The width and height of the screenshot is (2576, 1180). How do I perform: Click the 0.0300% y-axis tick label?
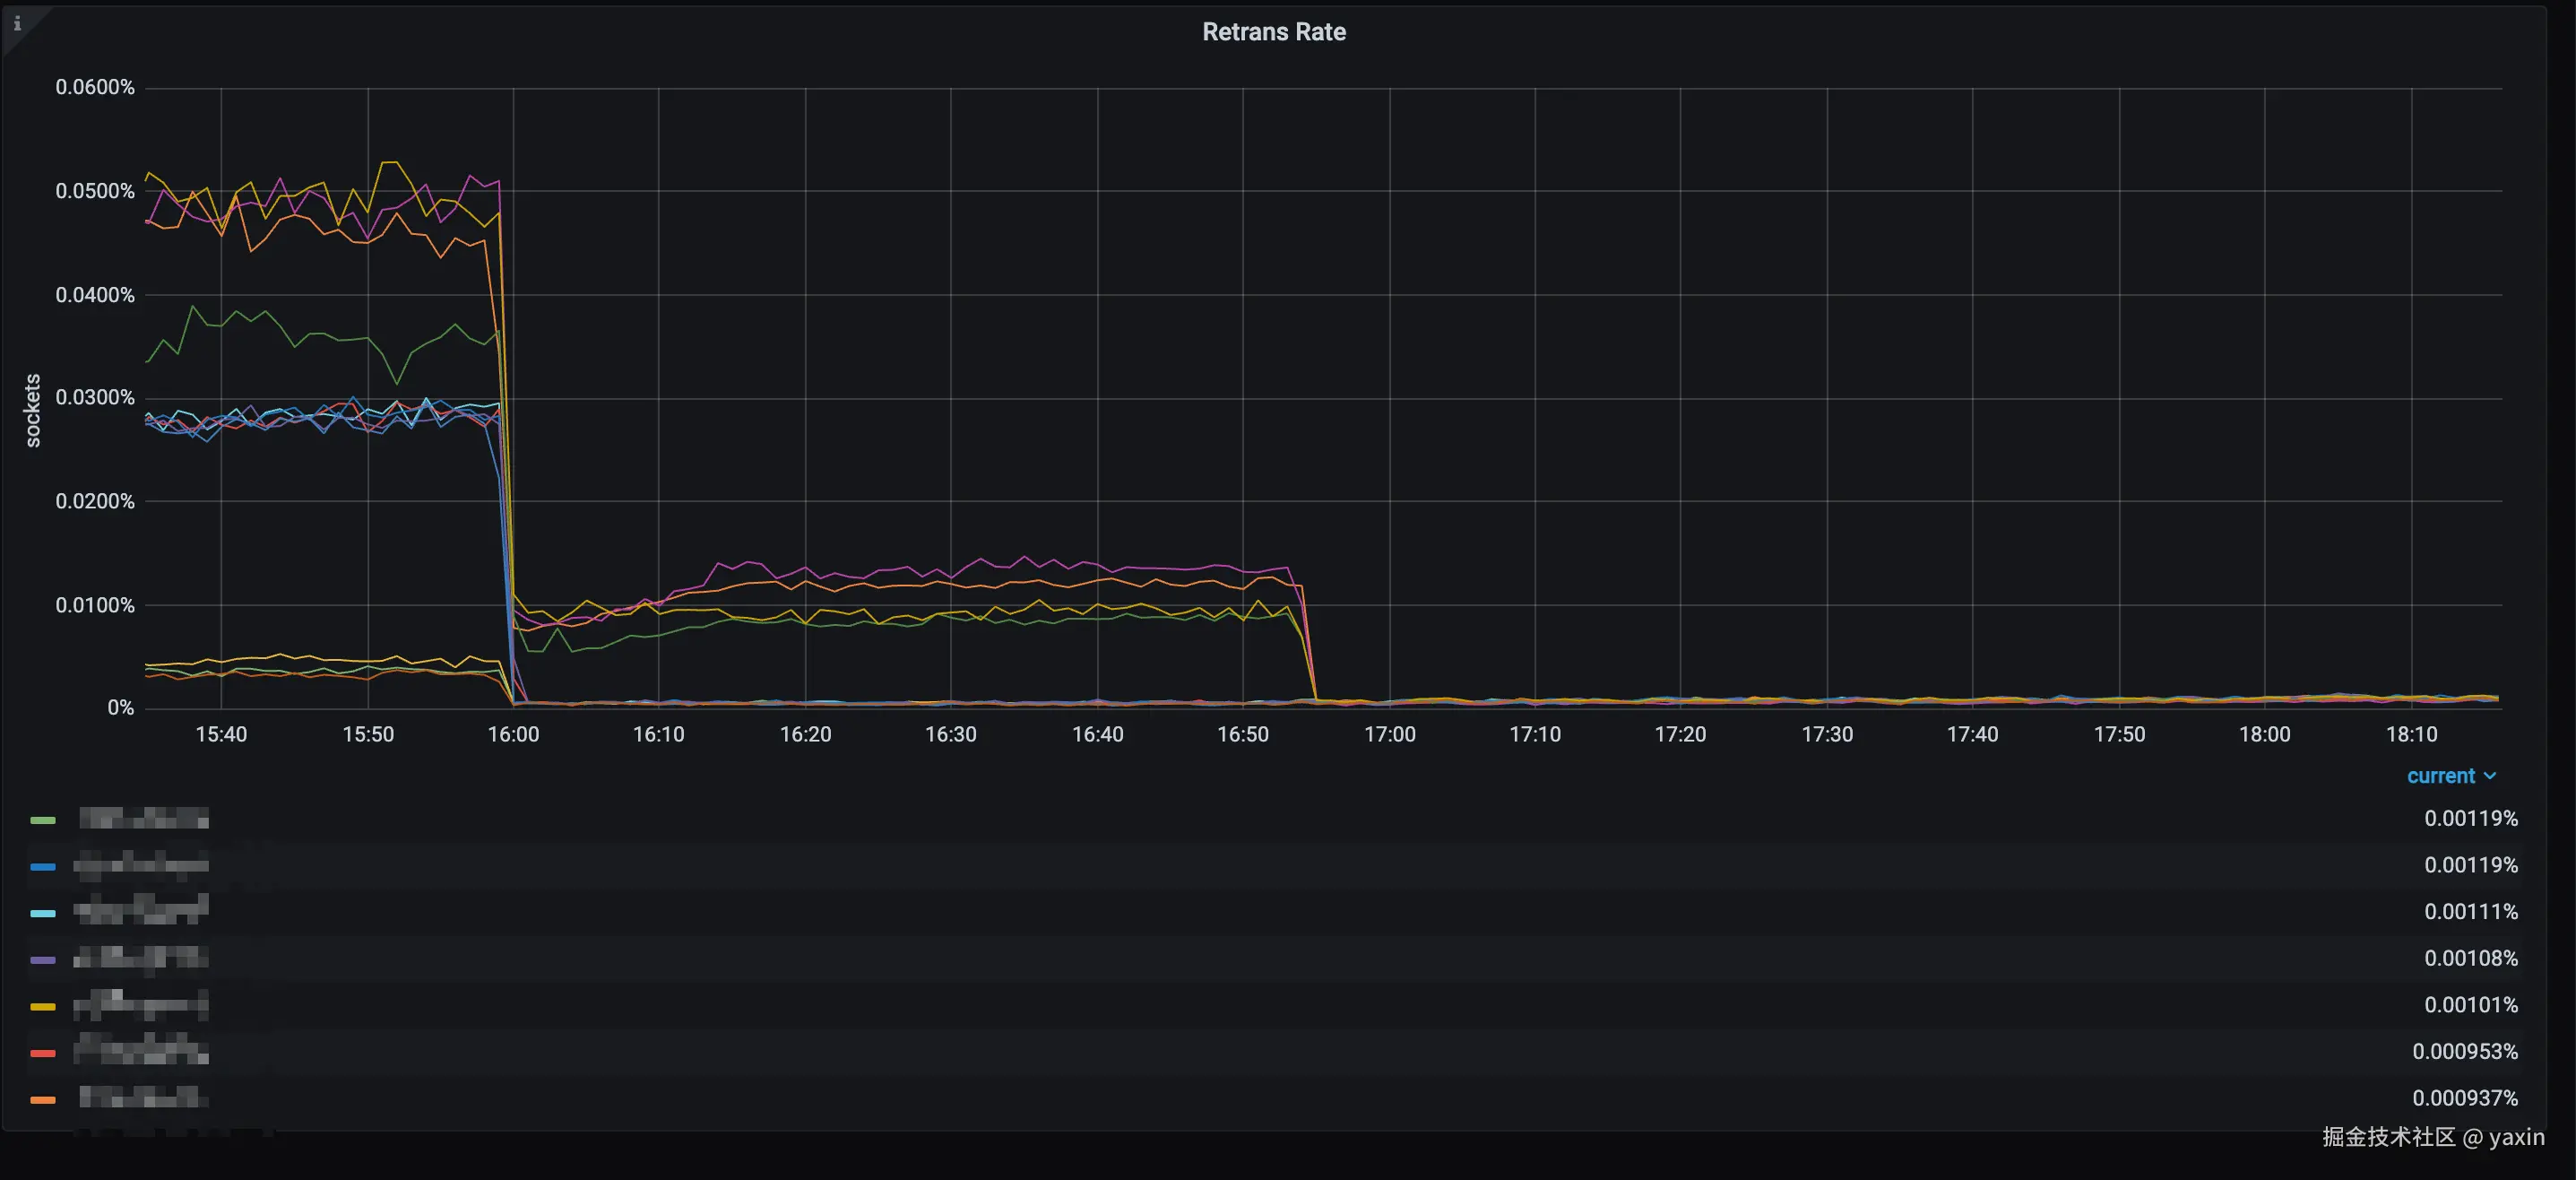pyautogui.click(x=94, y=397)
